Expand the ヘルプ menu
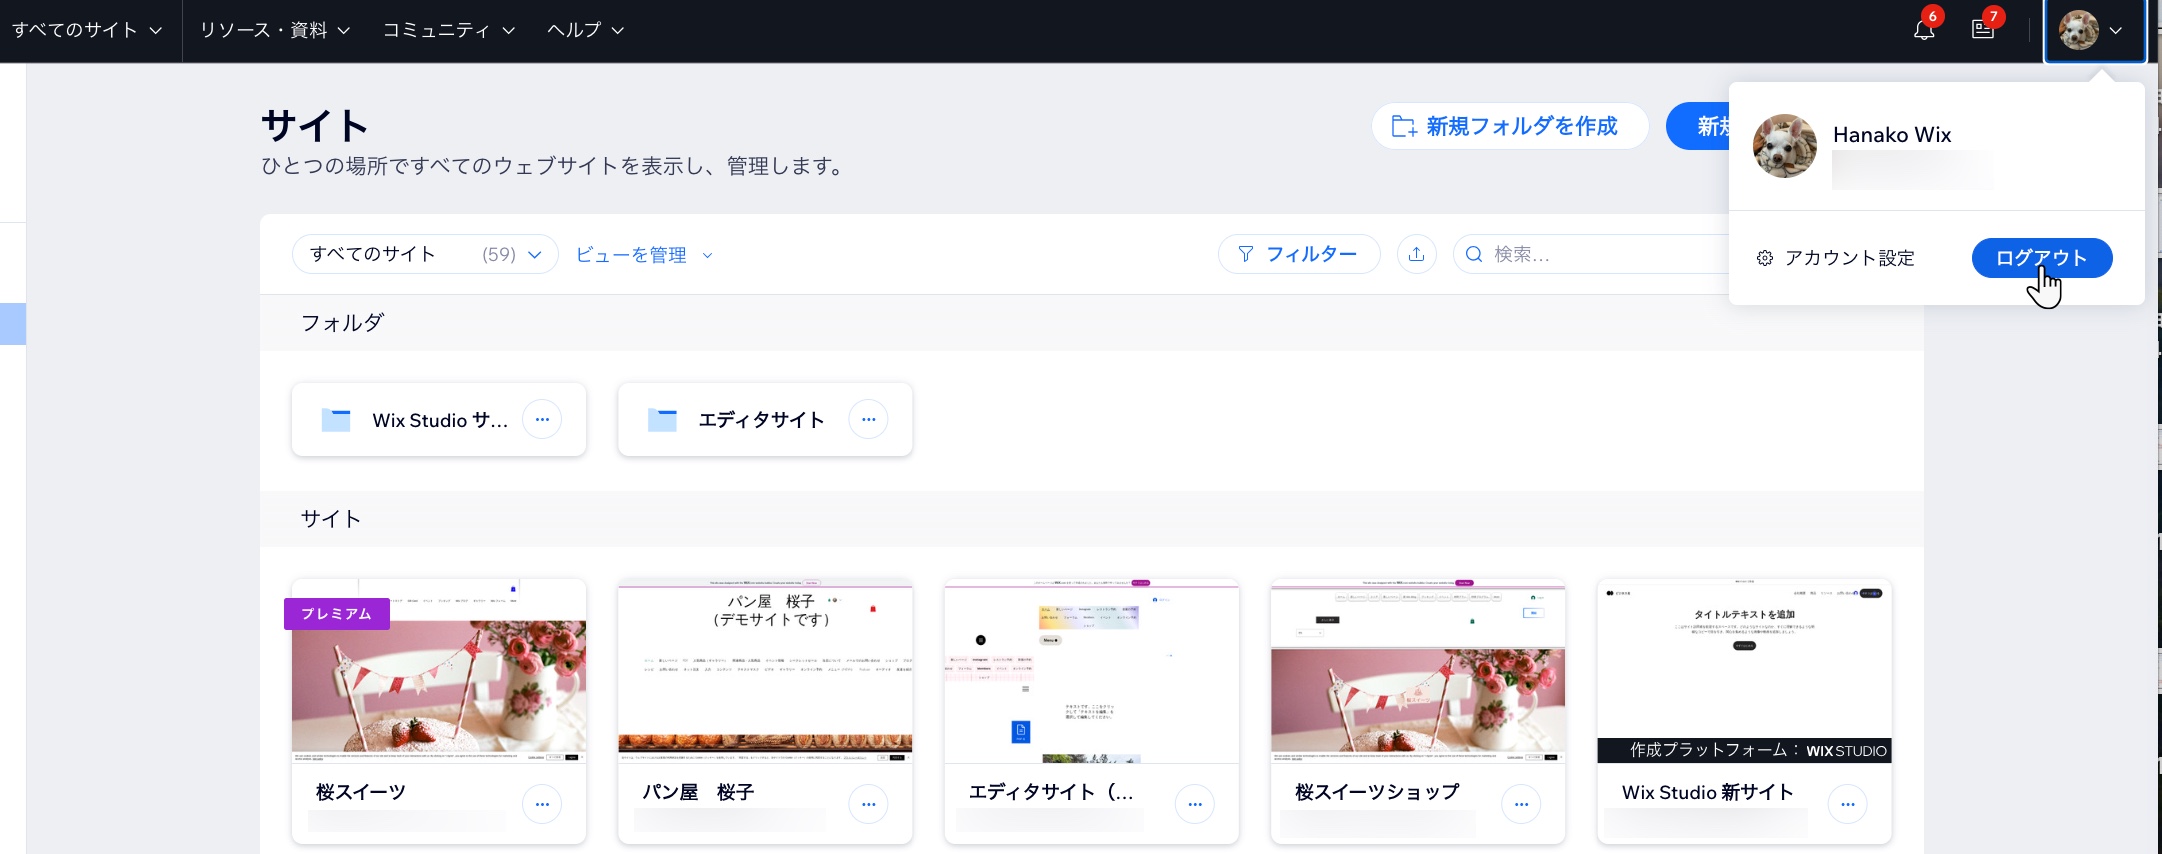Viewport: 2162px width, 854px height. tap(586, 30)
